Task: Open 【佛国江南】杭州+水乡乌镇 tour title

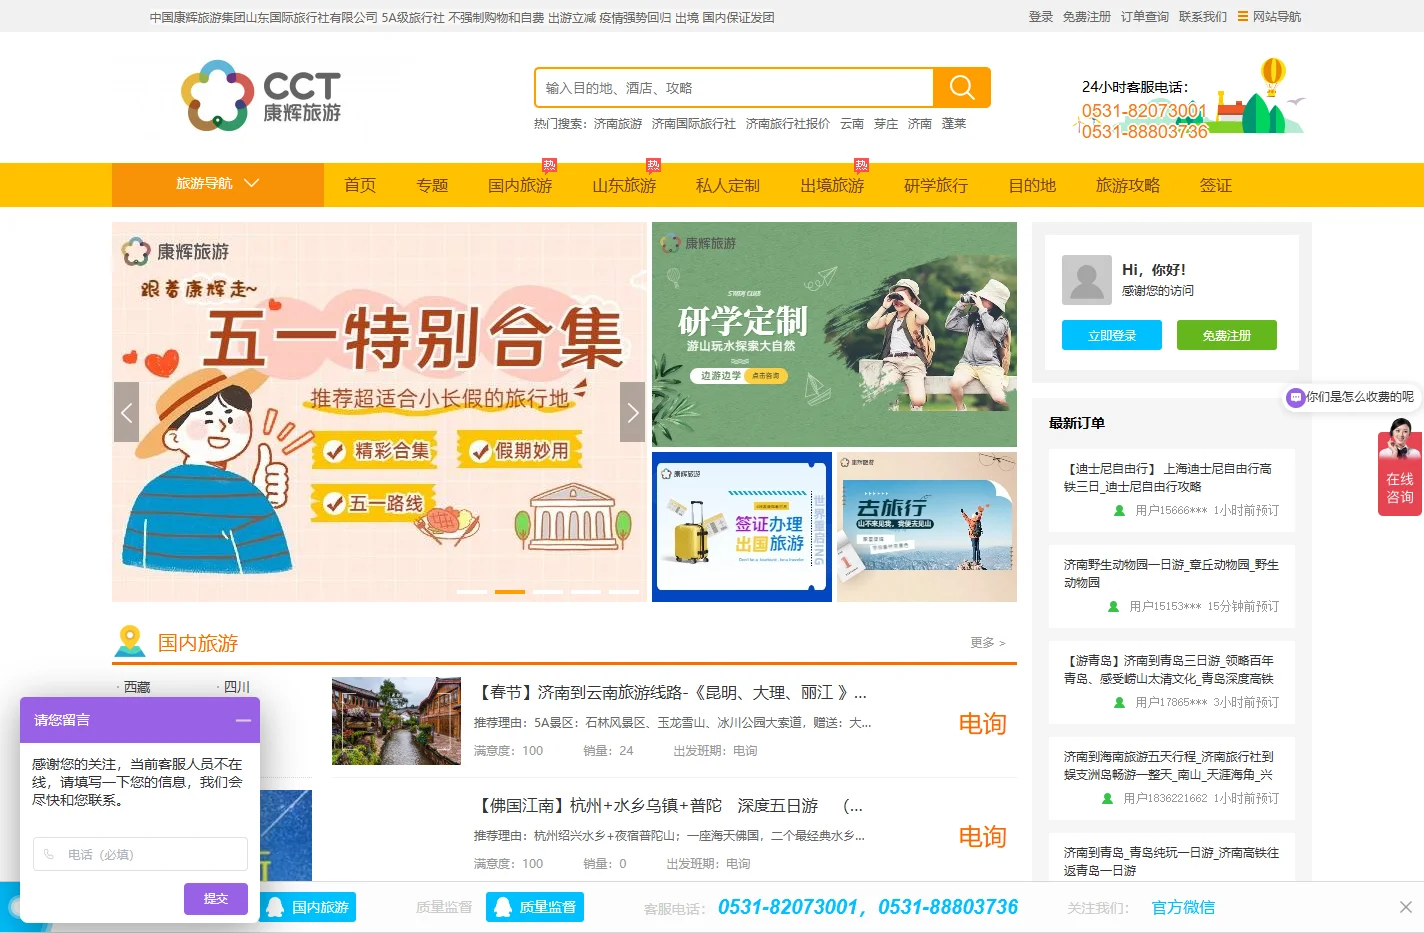Action: 668,805
